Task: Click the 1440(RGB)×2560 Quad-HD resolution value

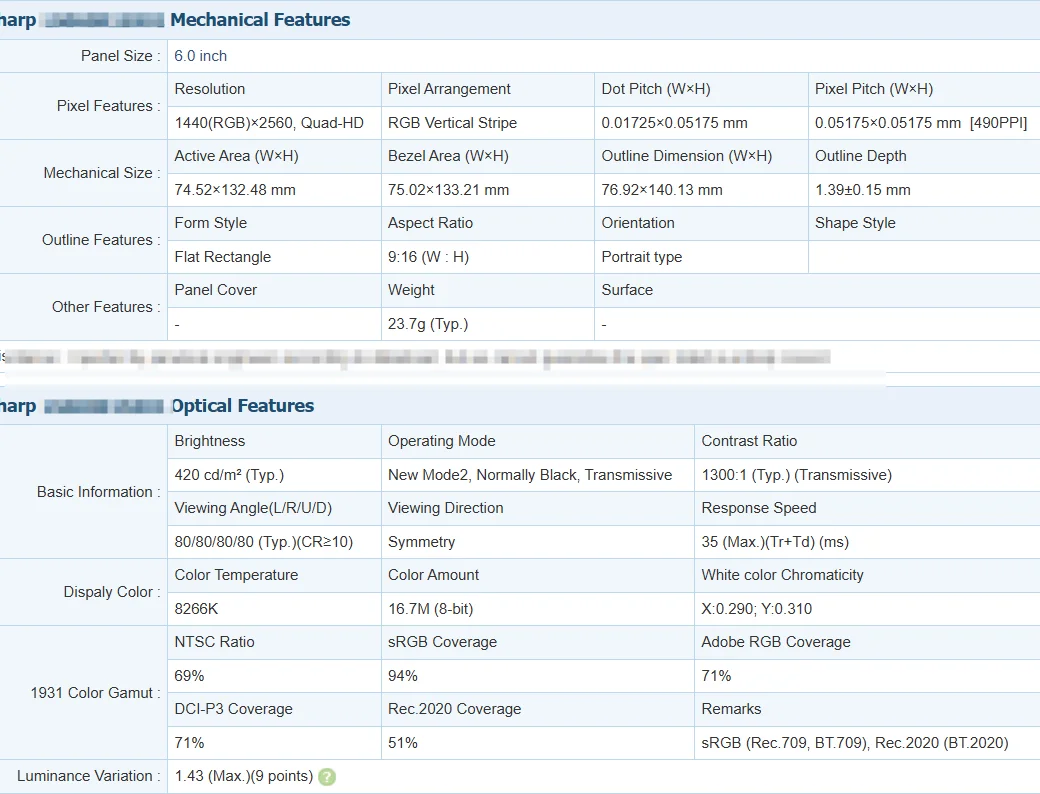Action: (x=269, y=123)
